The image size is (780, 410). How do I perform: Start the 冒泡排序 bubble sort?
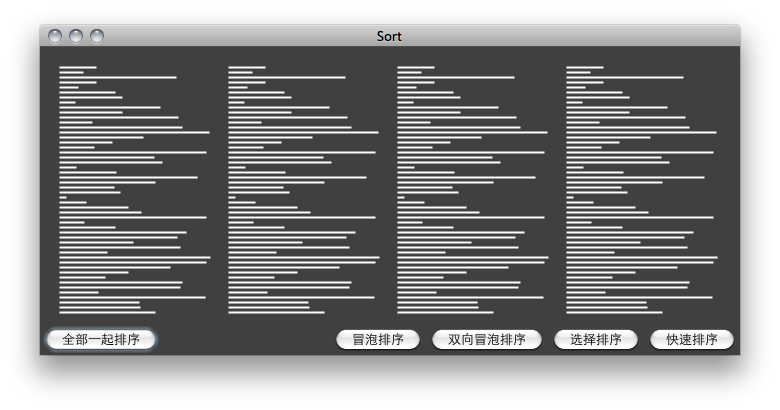click(378, 339)
